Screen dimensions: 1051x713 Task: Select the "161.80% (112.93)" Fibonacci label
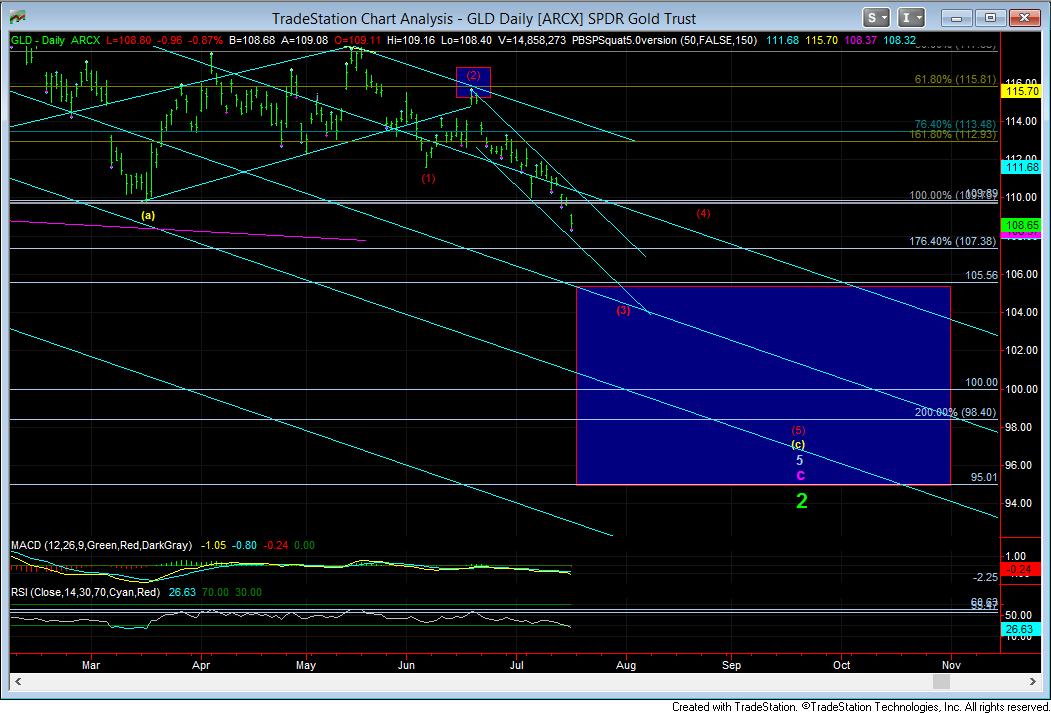[952, 135]
